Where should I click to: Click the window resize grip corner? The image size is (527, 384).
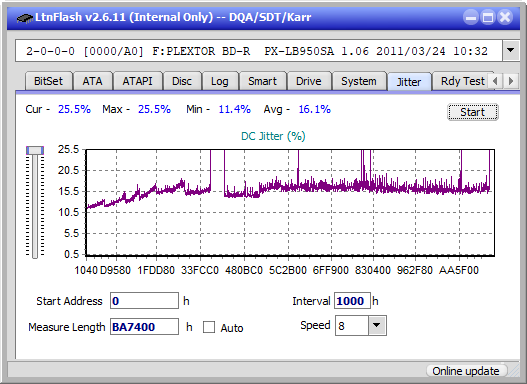pos(514,371)
